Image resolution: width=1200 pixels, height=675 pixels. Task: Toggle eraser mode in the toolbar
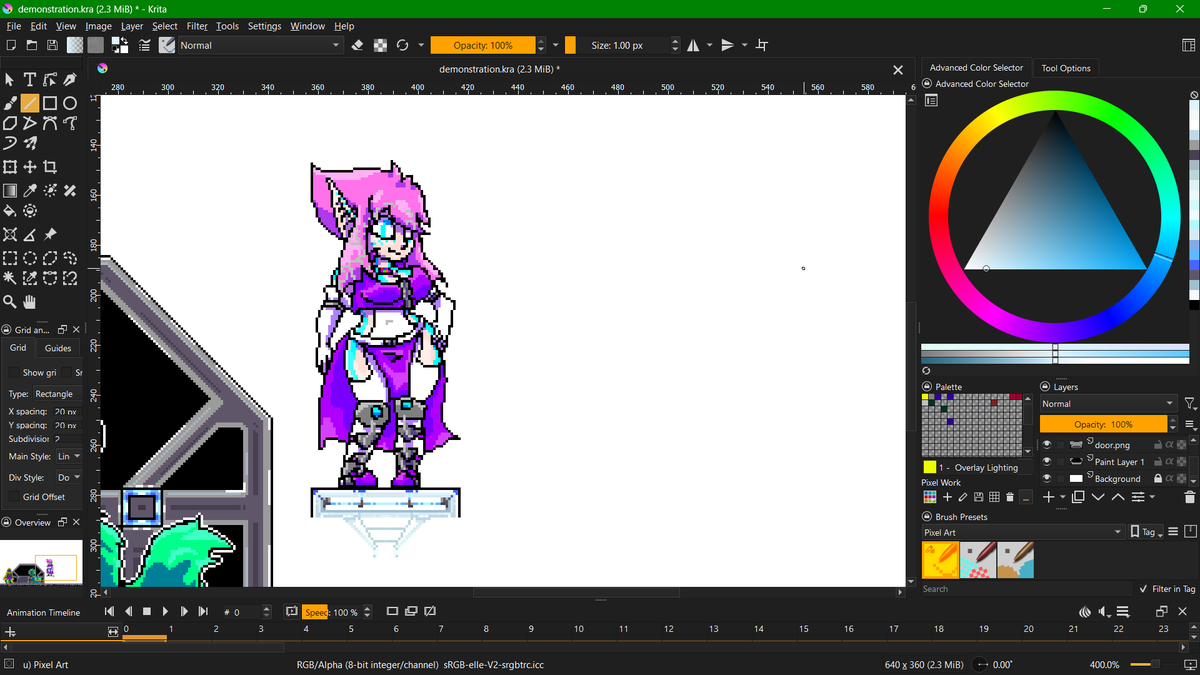coord(358,45)
